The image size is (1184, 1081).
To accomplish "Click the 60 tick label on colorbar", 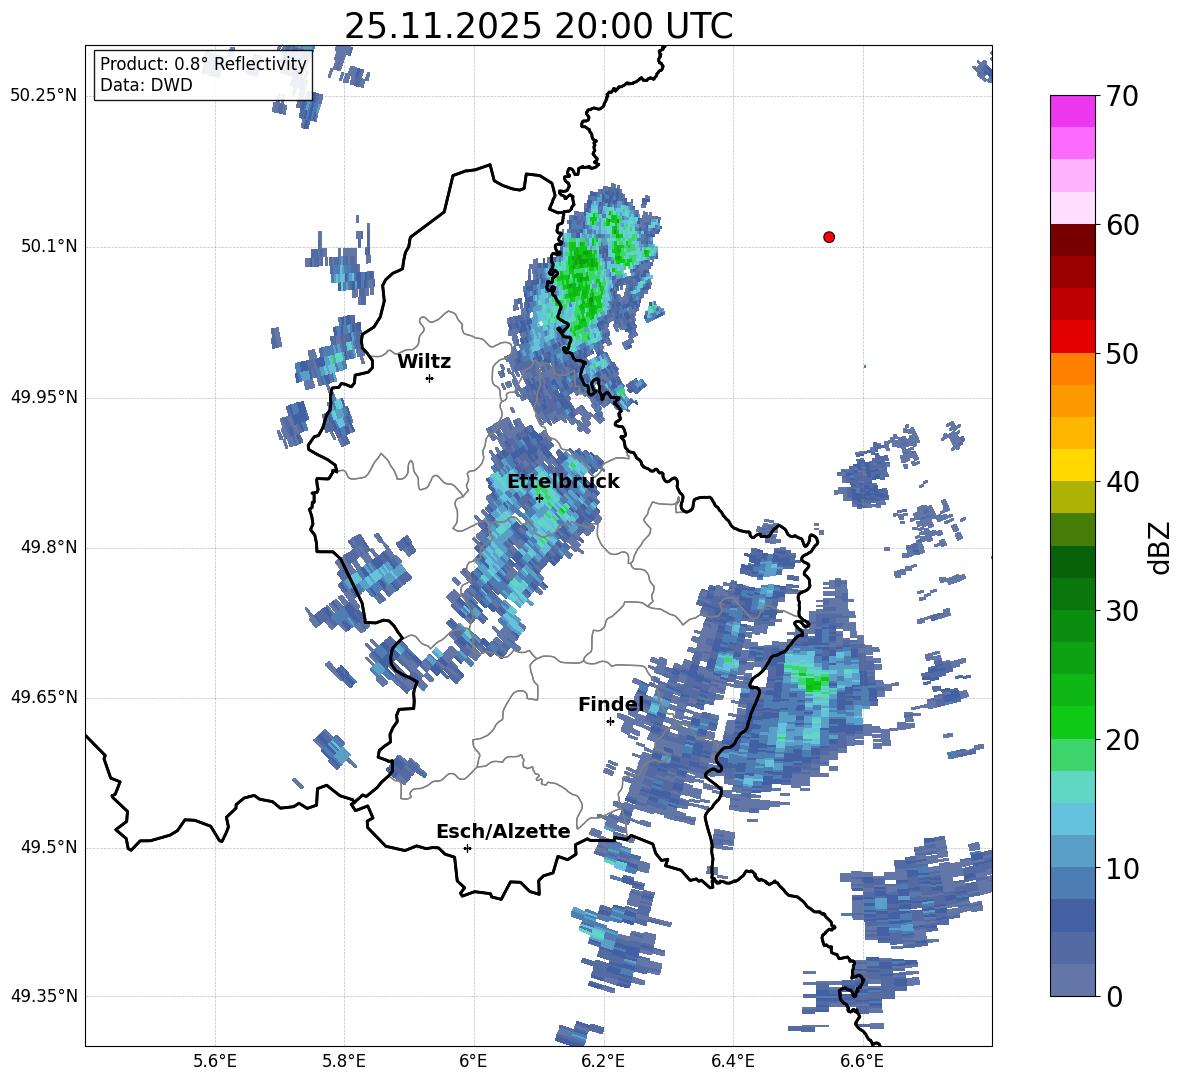I will pyautogui.click(x=1123, y=225).
